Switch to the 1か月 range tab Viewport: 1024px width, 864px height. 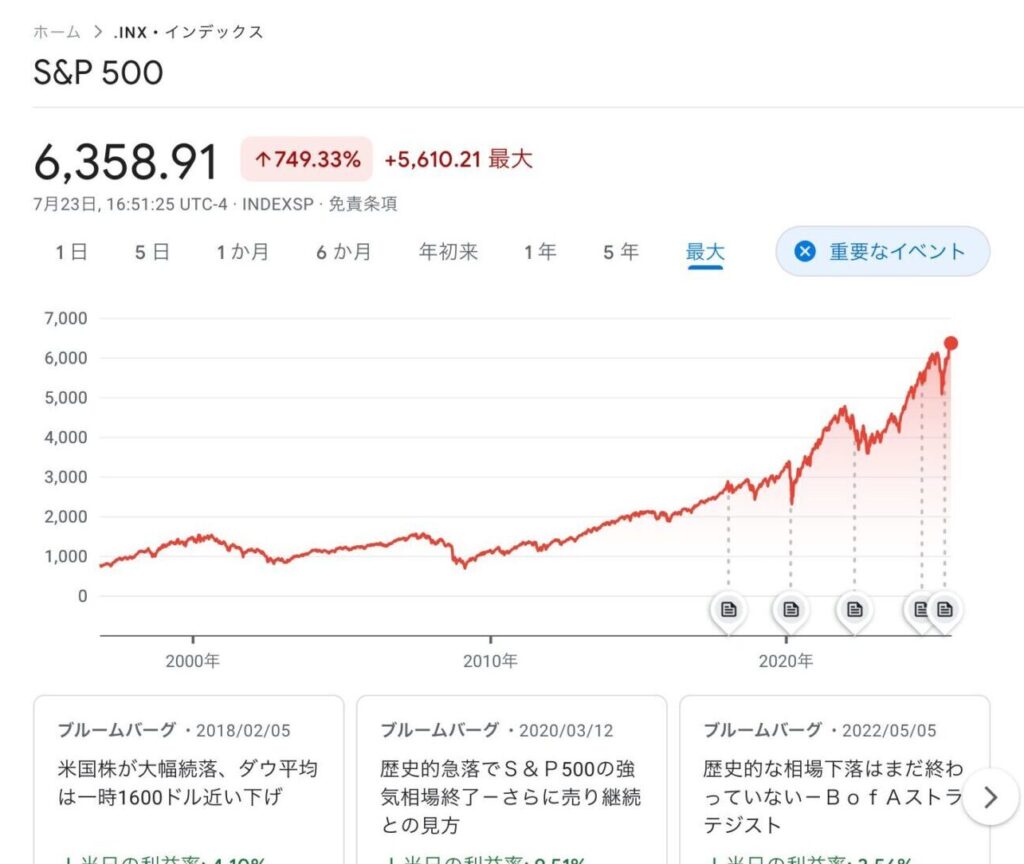tap(243, 252)
